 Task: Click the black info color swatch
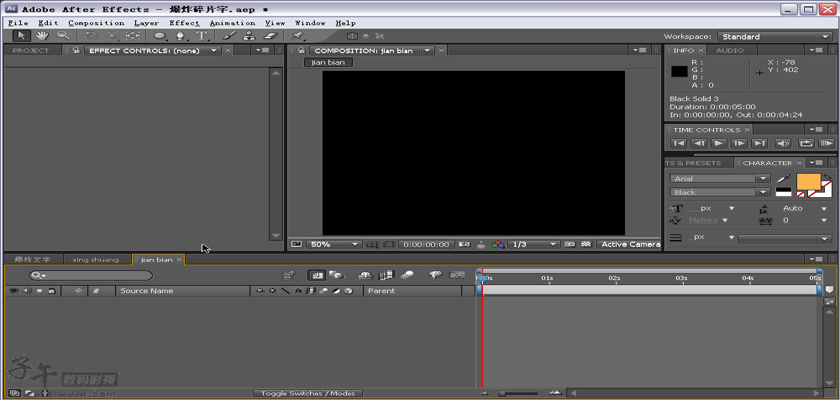click(x=680, y=71)
